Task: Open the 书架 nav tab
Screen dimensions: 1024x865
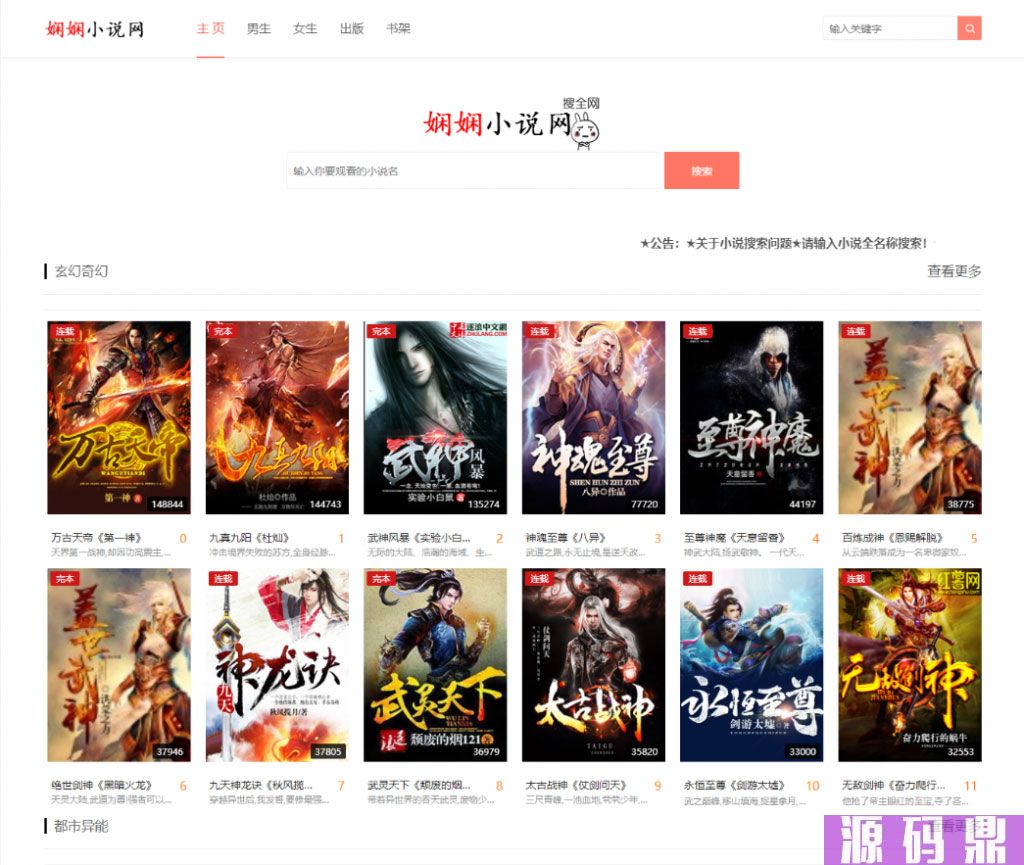Action: click(x=398, y=28)
